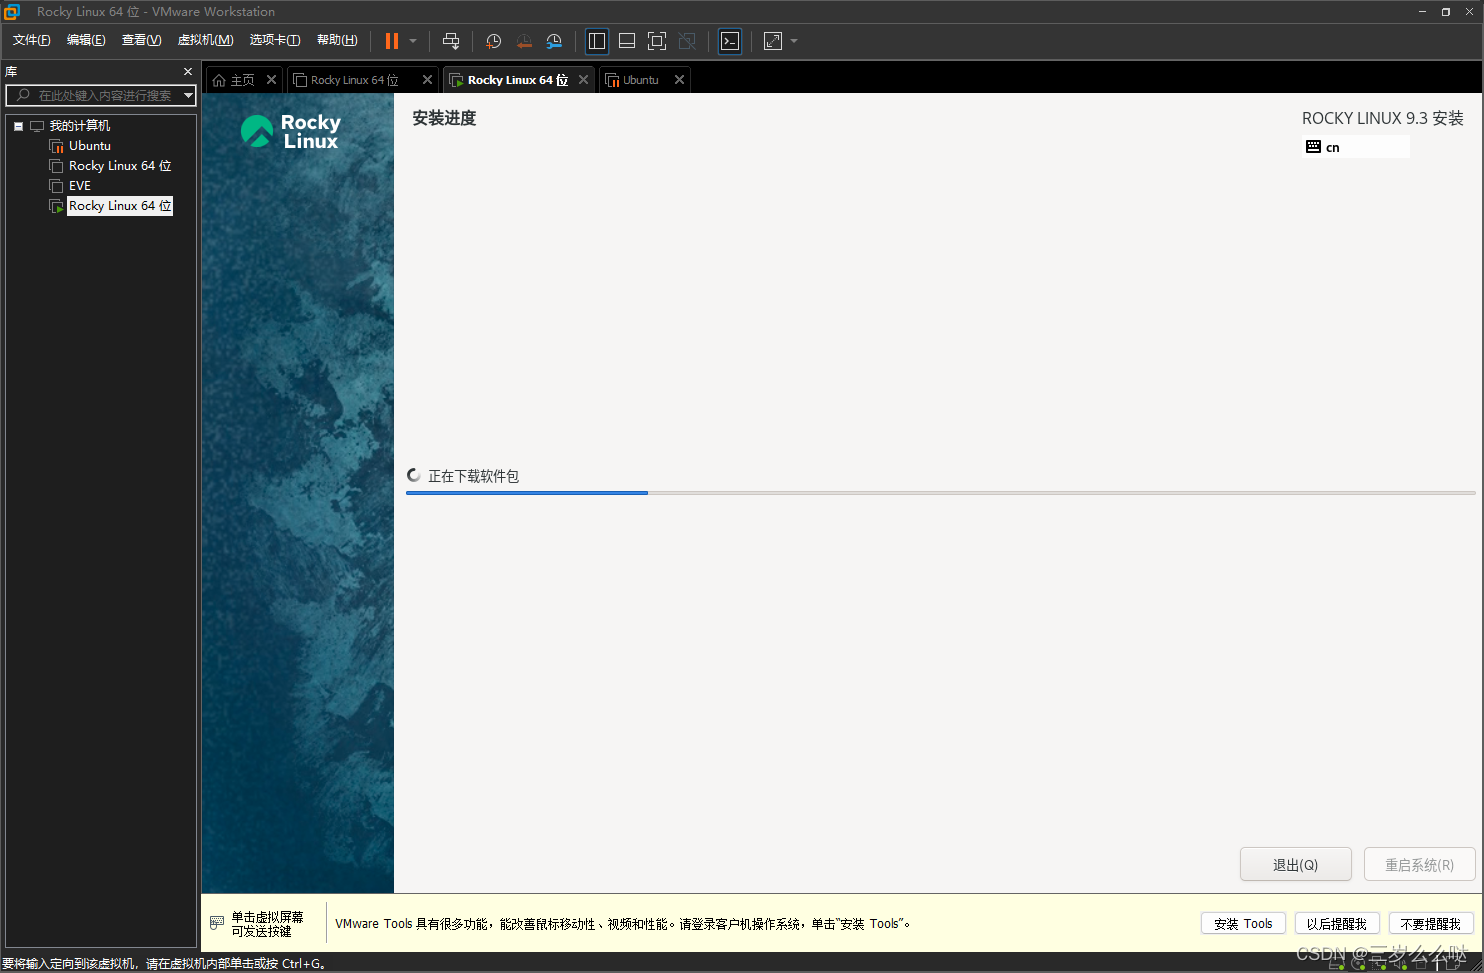The width and height of the screenshot is (1484, 973).
Task: Click the home icon on 主页 tab
Action: (x=219, y=80)
